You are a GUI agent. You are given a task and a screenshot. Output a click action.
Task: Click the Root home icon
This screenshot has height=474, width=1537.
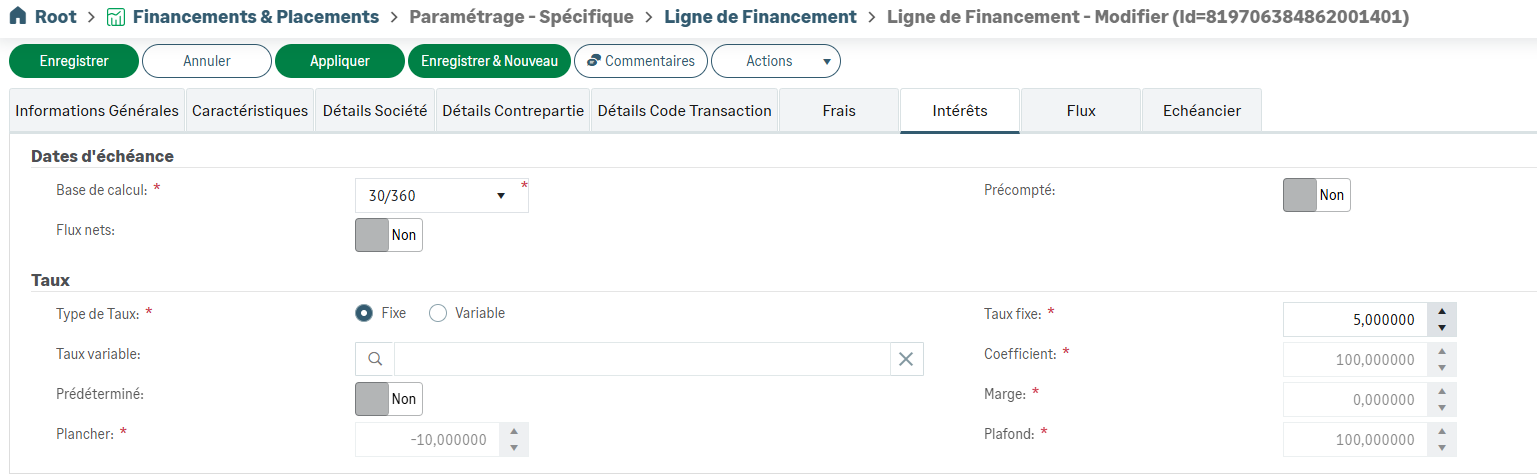[x=17, y=17]
